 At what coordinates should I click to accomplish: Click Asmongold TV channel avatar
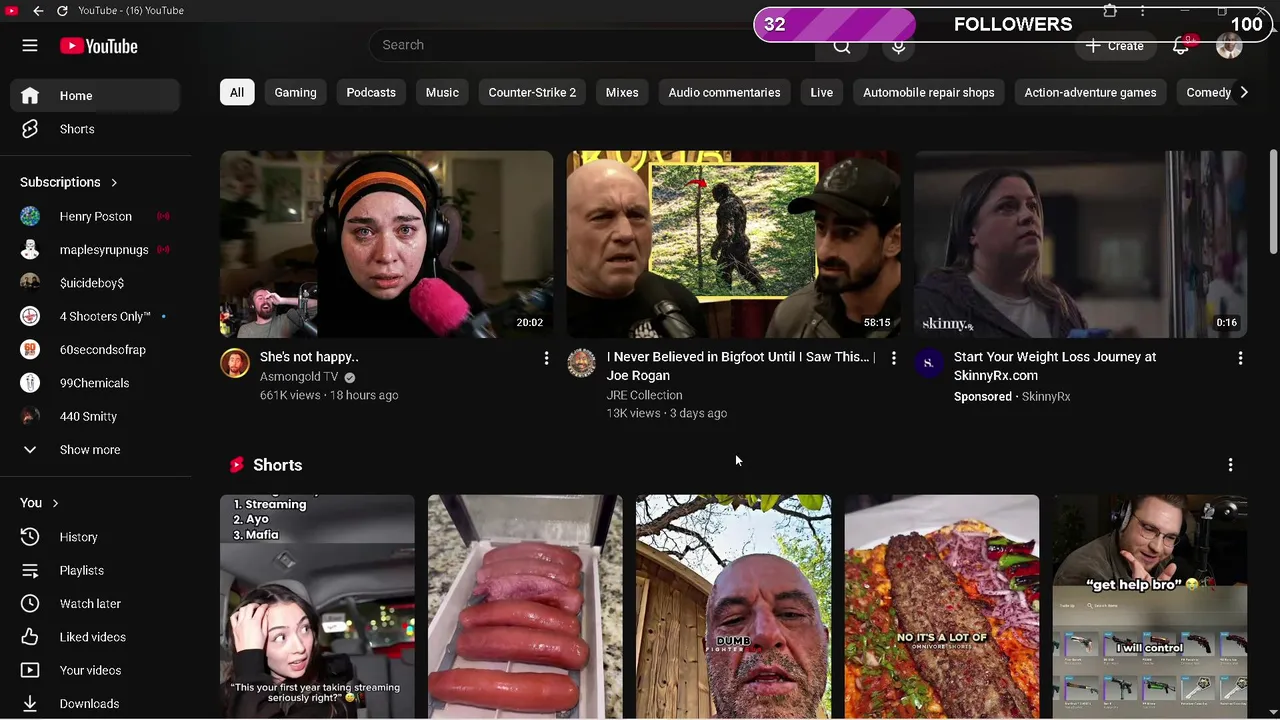(x=235, y=363)
